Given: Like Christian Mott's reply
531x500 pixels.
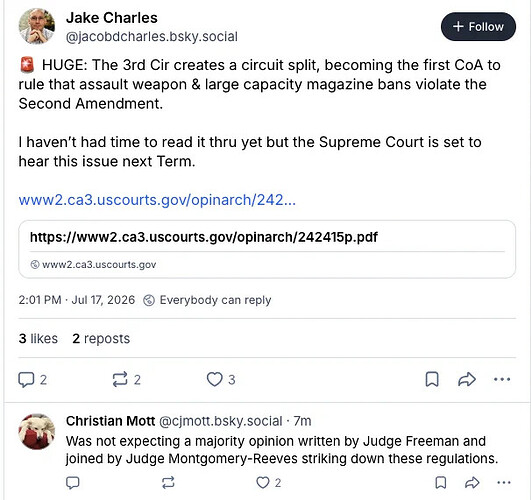Looking at the screenshot, I should pos(269,483).
